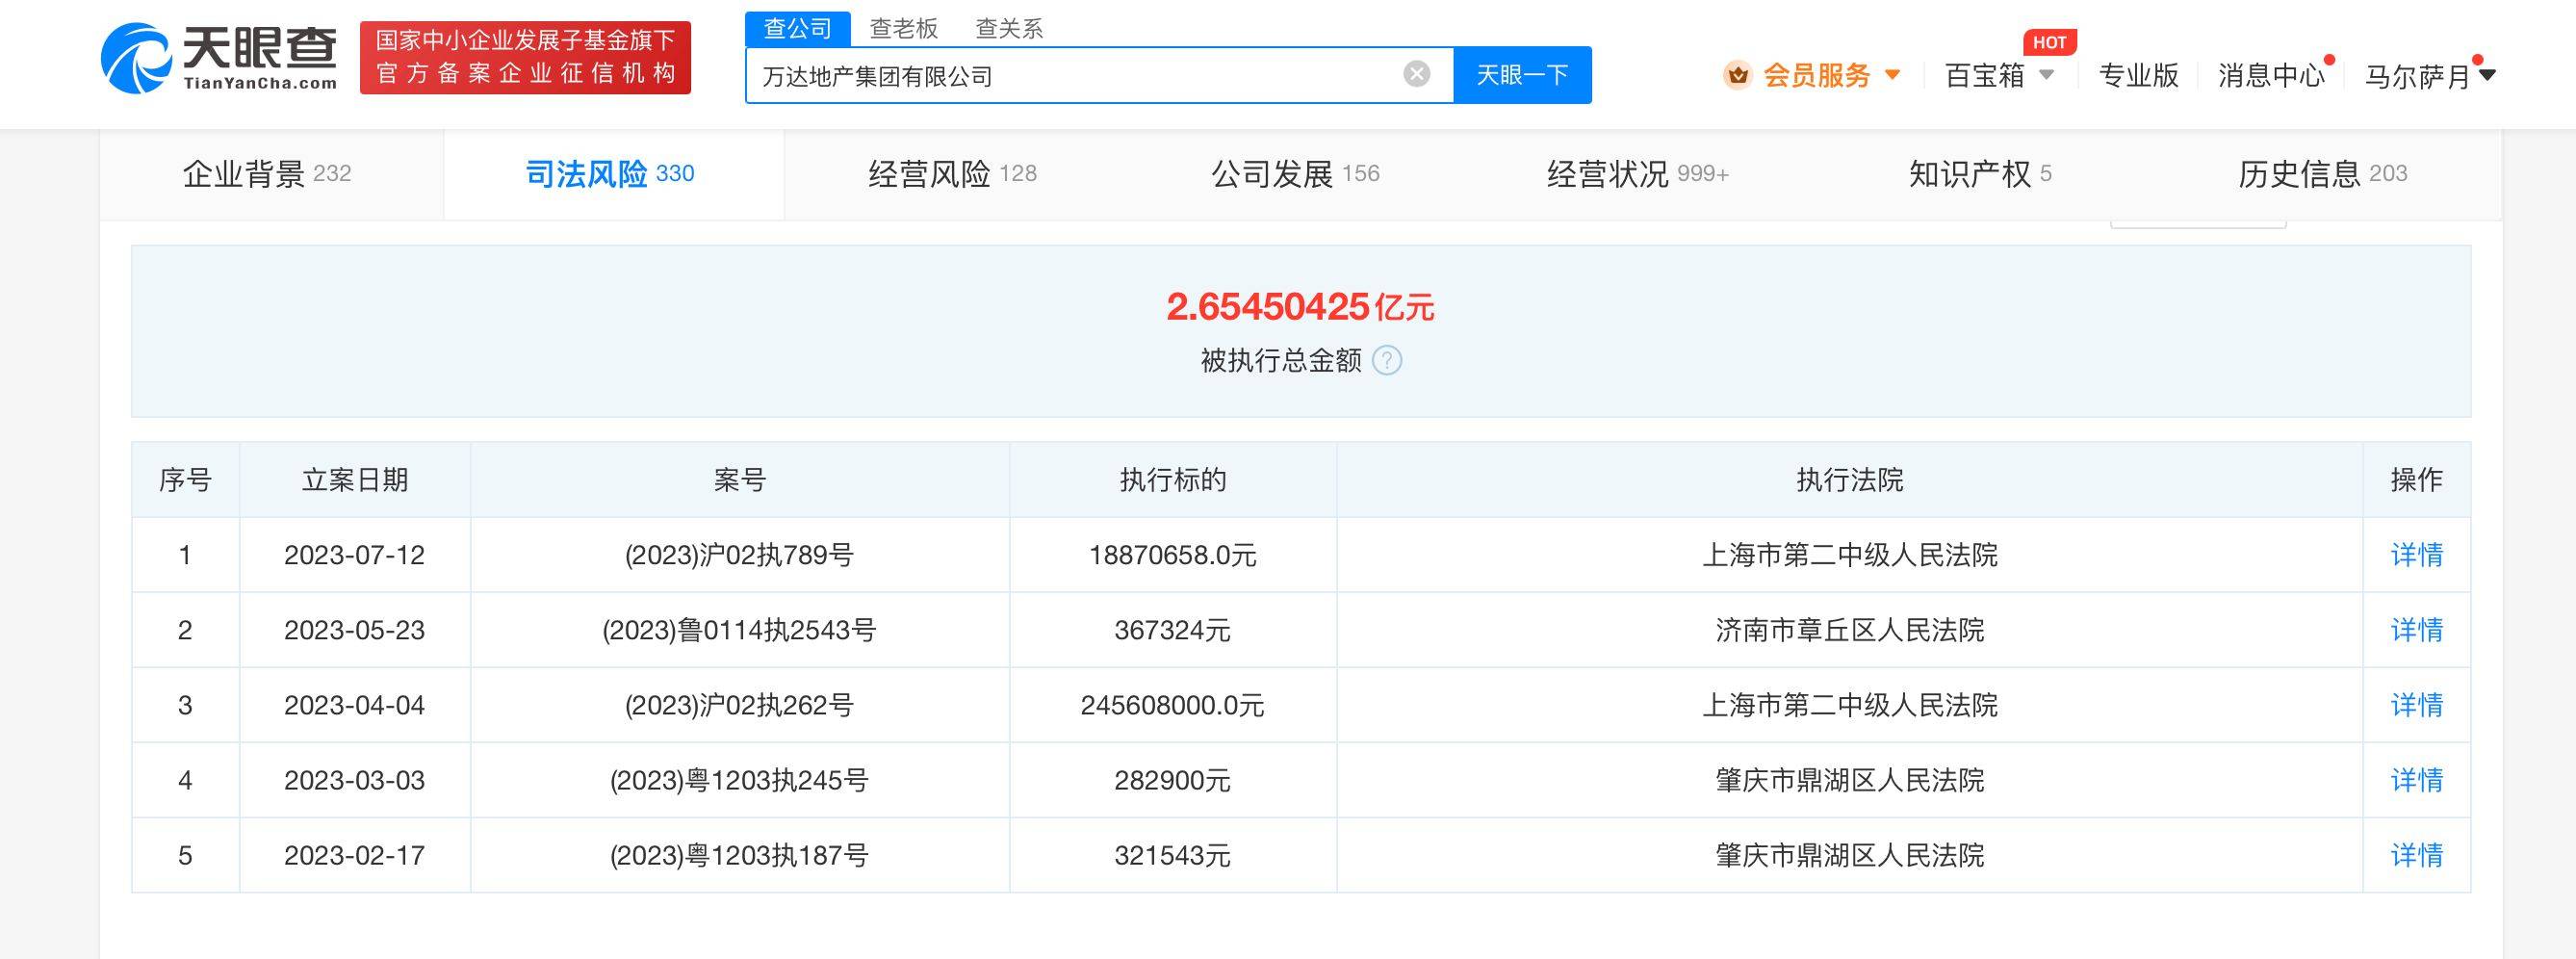This screenshot has height=959, width=2576.
Task: Open the 经营风险 128 tab
Action: point(952,174)
